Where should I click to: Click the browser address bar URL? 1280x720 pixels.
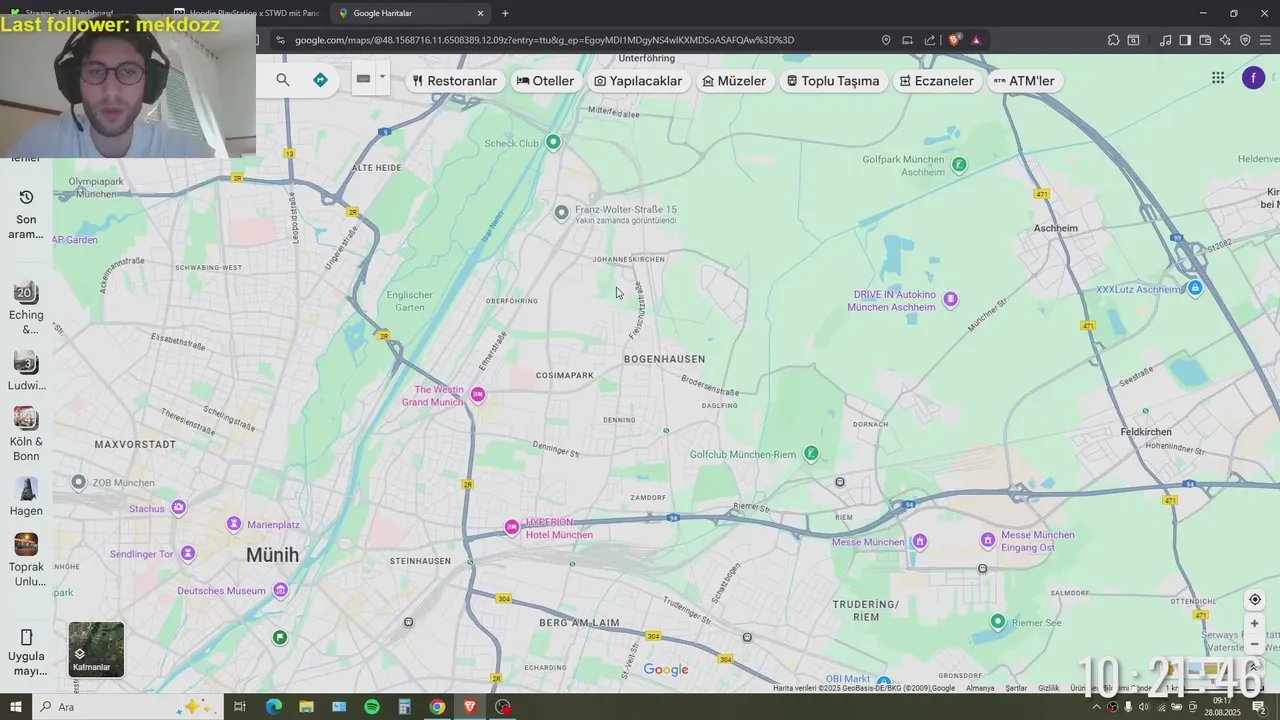pos(544,40)
